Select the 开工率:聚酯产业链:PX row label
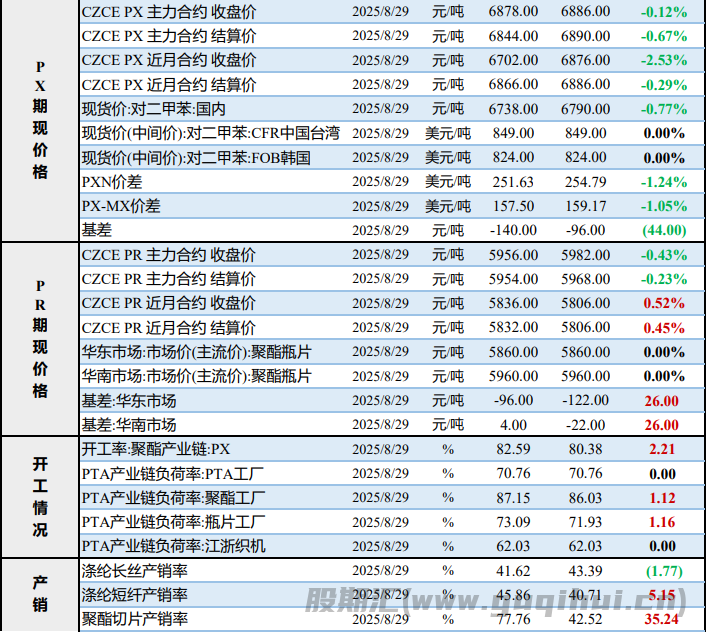The image size is (706, 632). pos(156,449)
